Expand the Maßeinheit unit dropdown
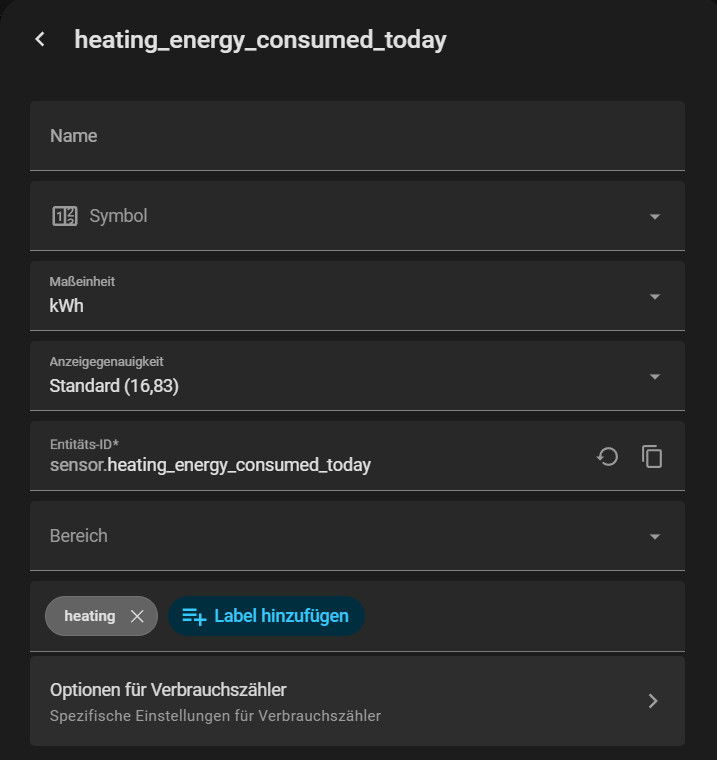The height and width of the screenshot is (760, 717). [x=655, y=297]
